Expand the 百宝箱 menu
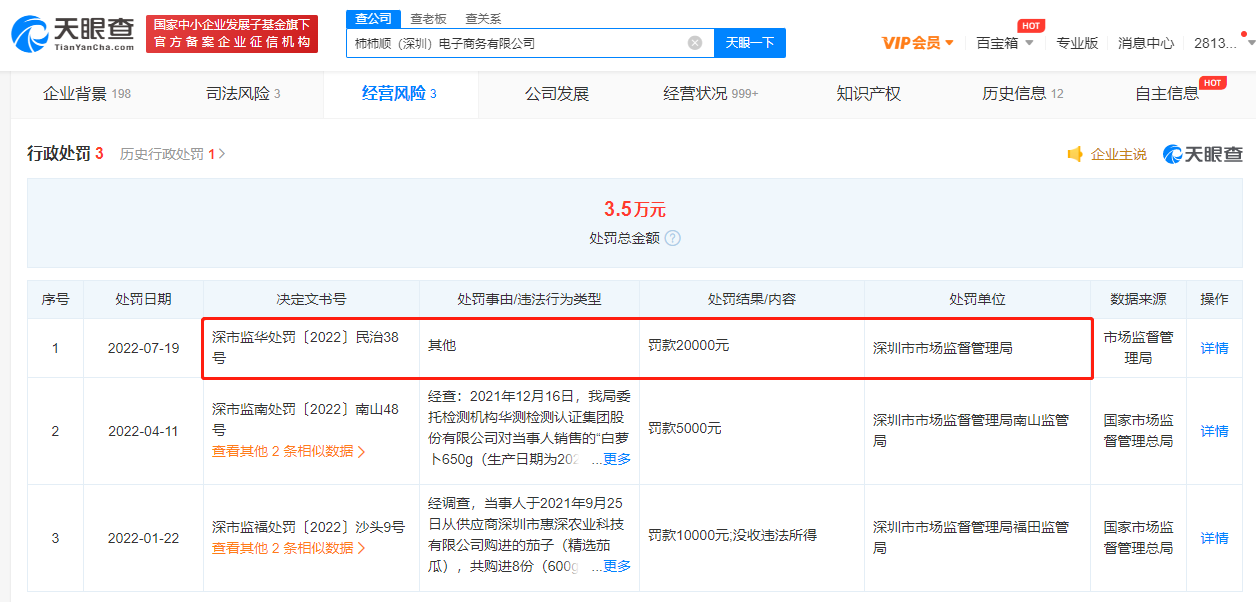Image resolution: width=1256 pixels, height=602 pixels. pos(1005,43)
